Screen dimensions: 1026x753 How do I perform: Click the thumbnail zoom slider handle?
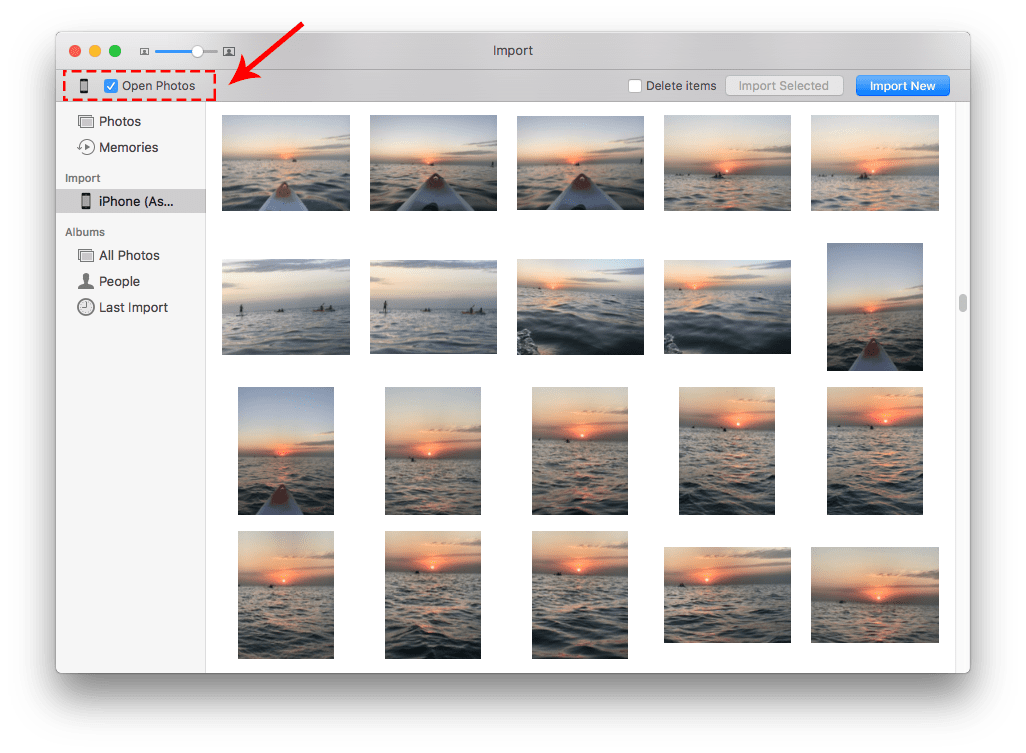click(x=197, y=51)
